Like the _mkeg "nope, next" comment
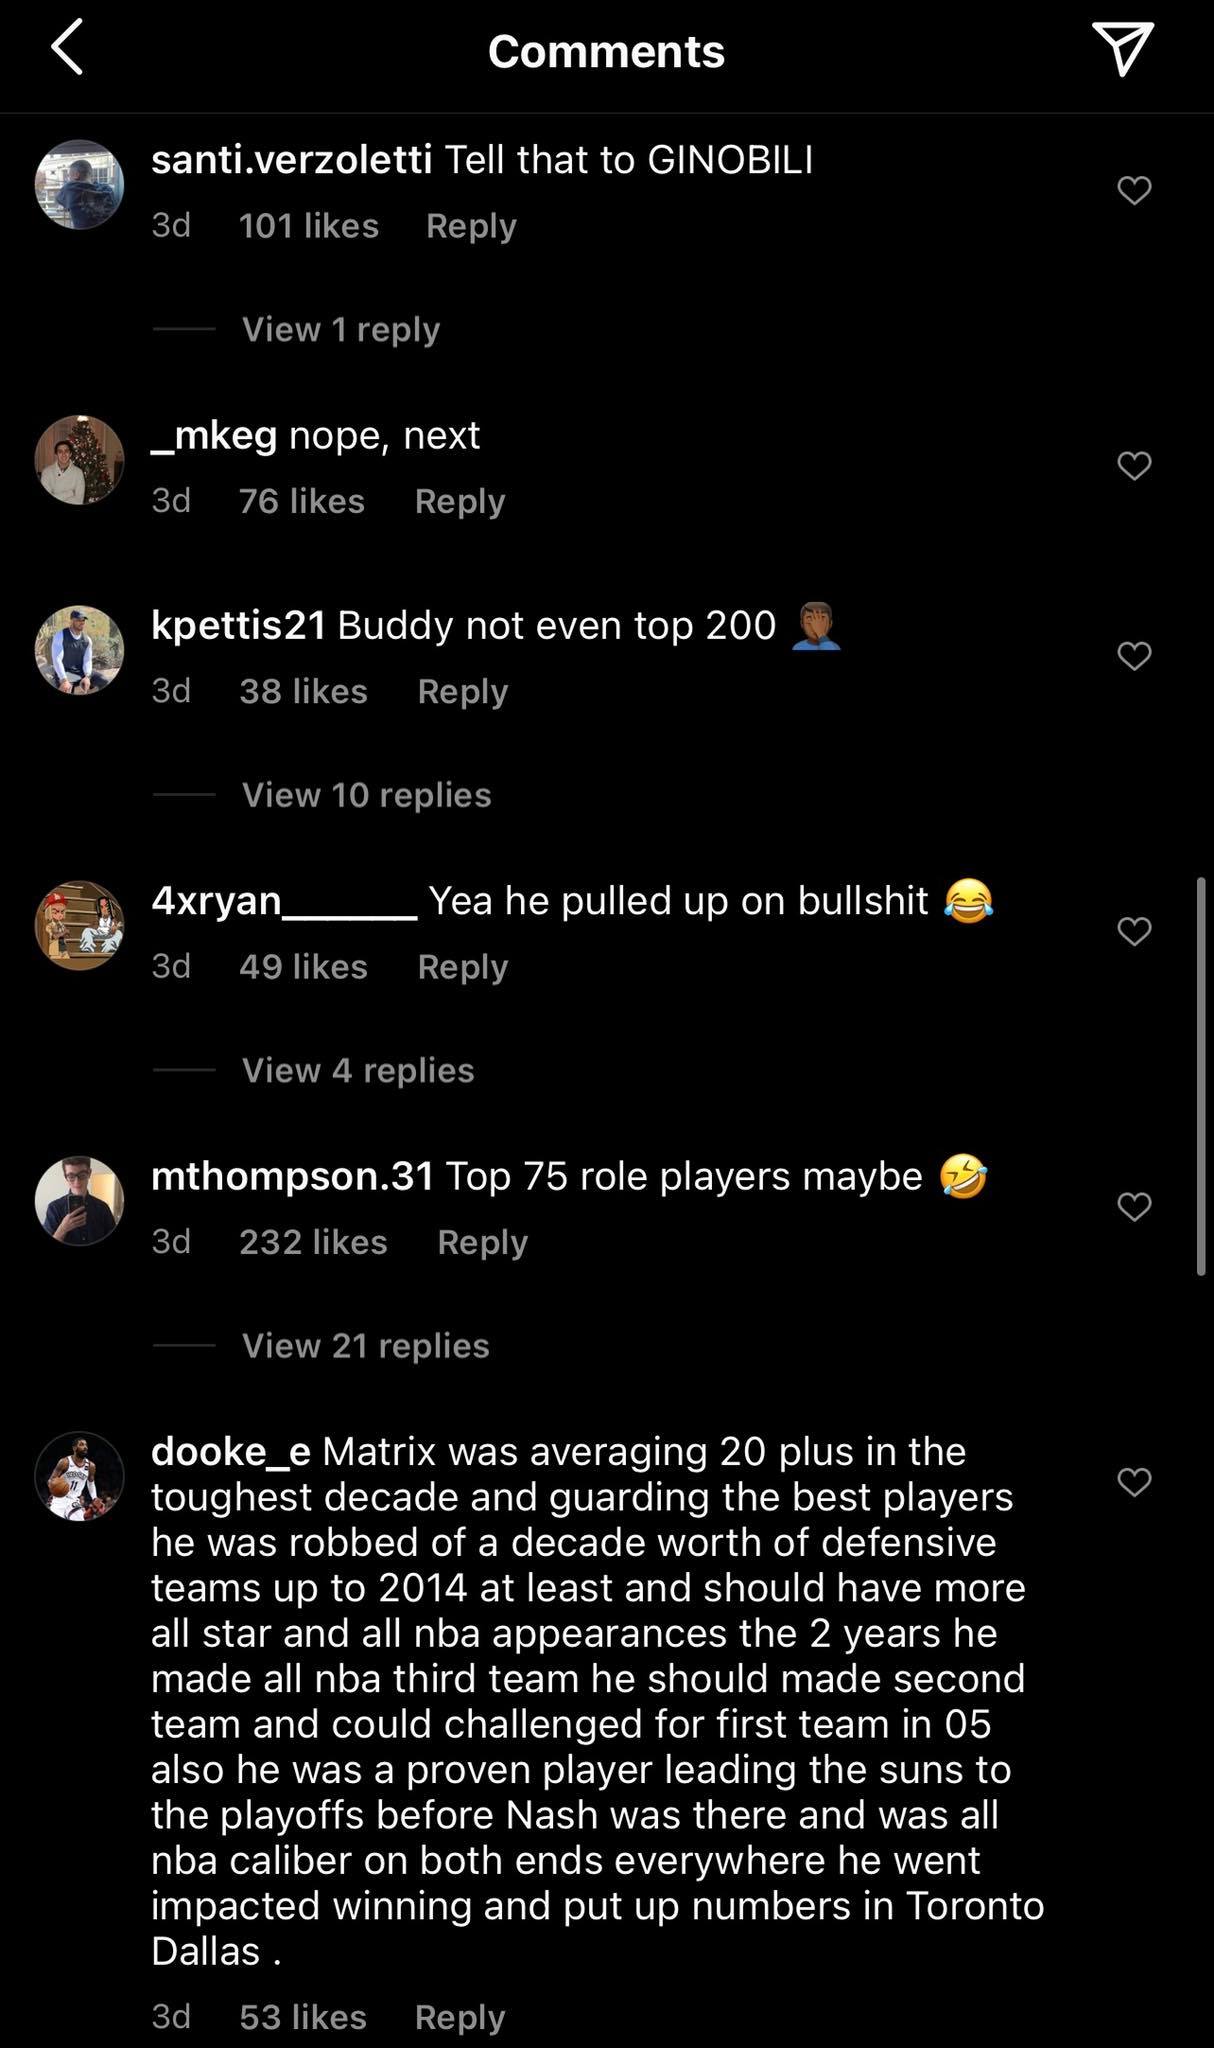1214x2048 pixels. 1134,465
